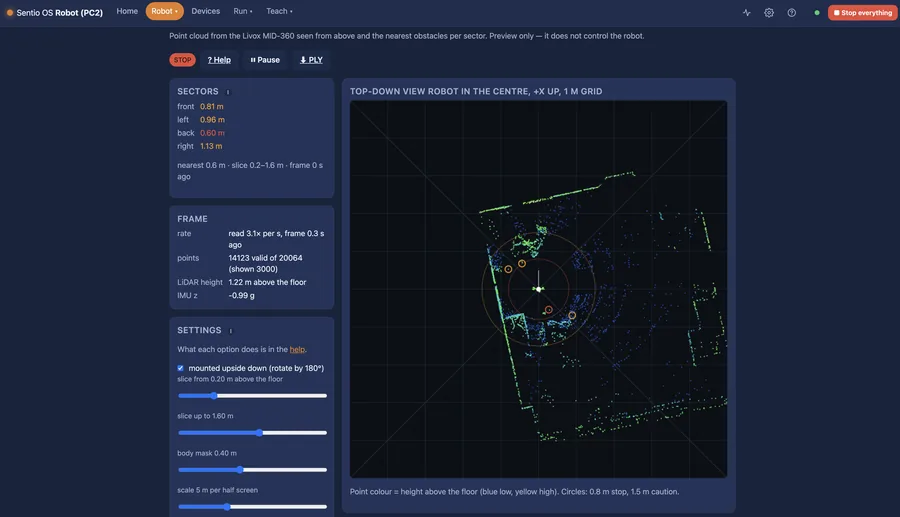900x517 pixels.
Task: Open the settings gear icon
Action: point(769,13)
